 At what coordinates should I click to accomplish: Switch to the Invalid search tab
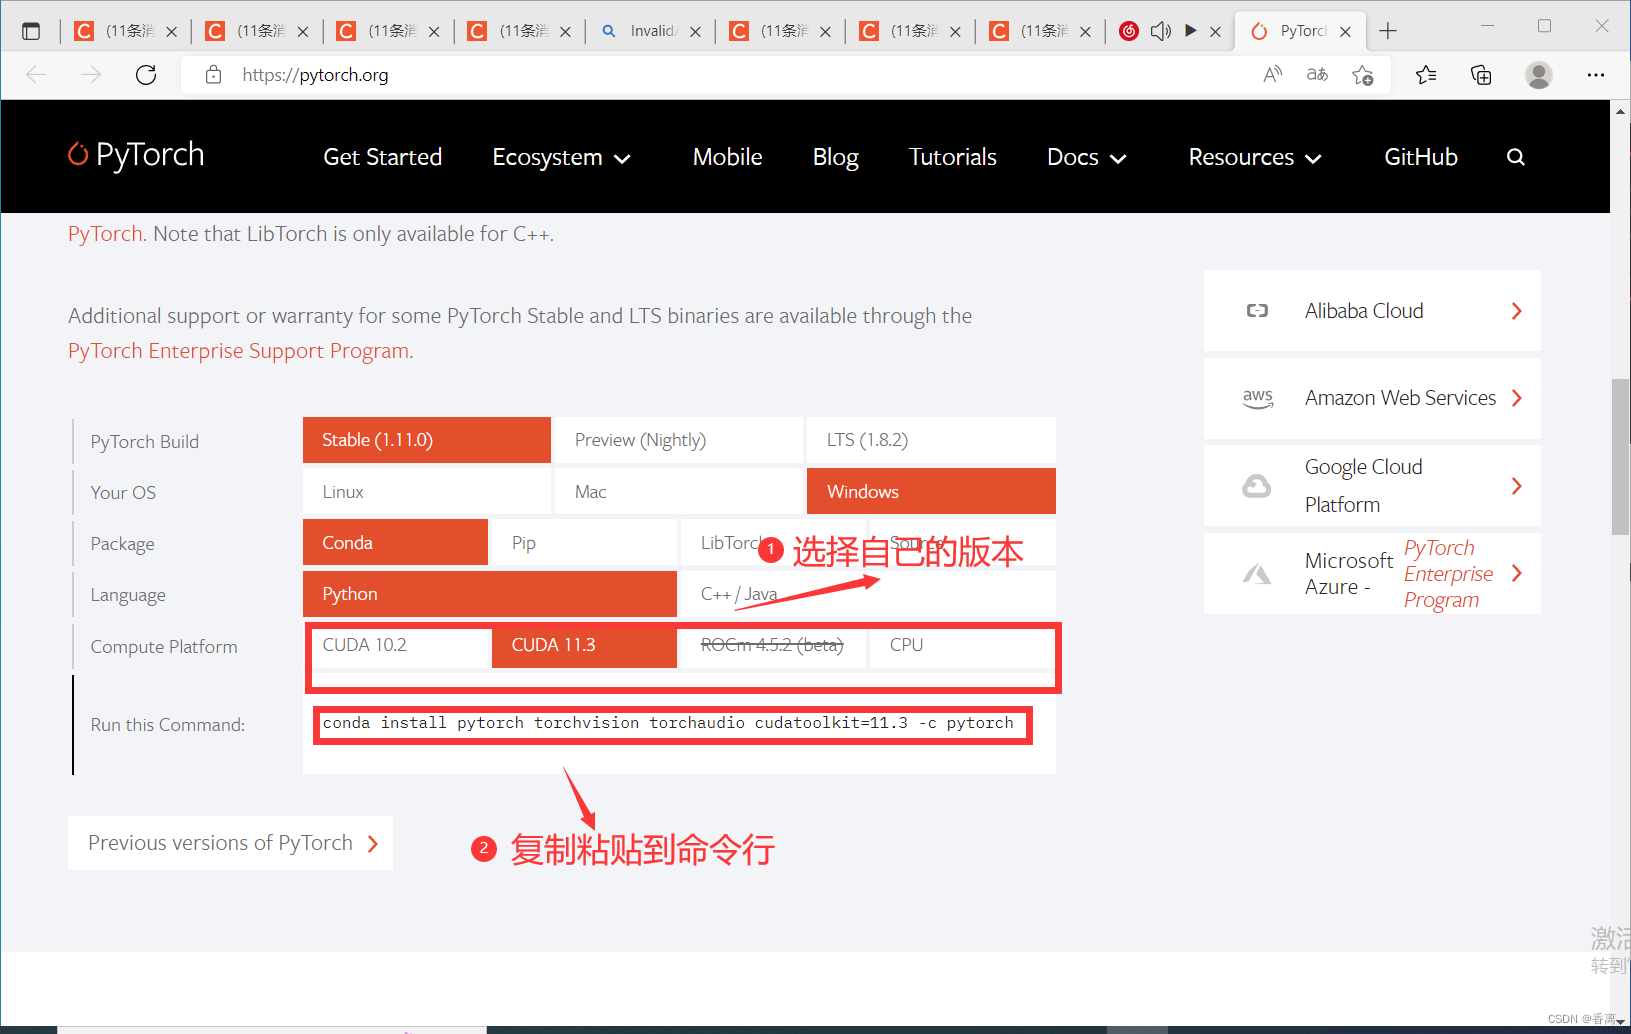point(650,31)
